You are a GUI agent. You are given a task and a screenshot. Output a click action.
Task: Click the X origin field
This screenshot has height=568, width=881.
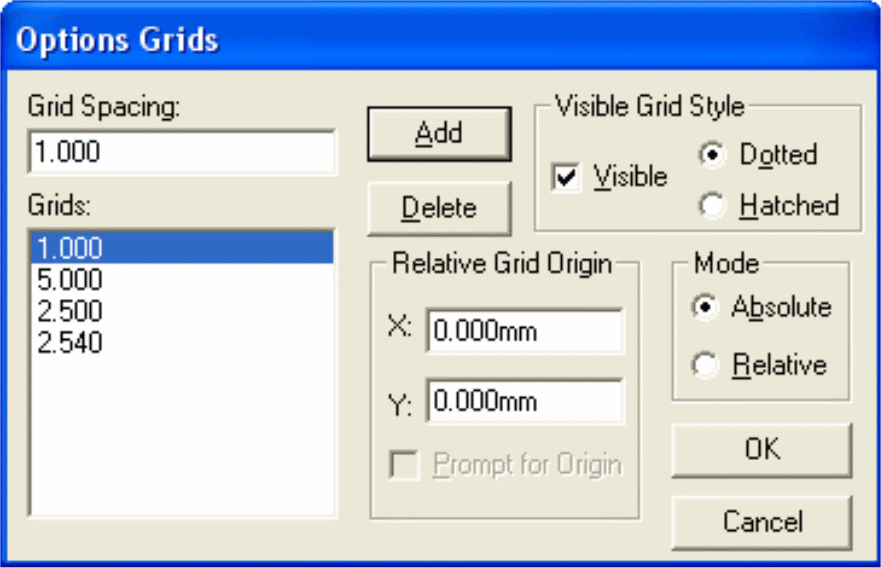coord(524,331)
